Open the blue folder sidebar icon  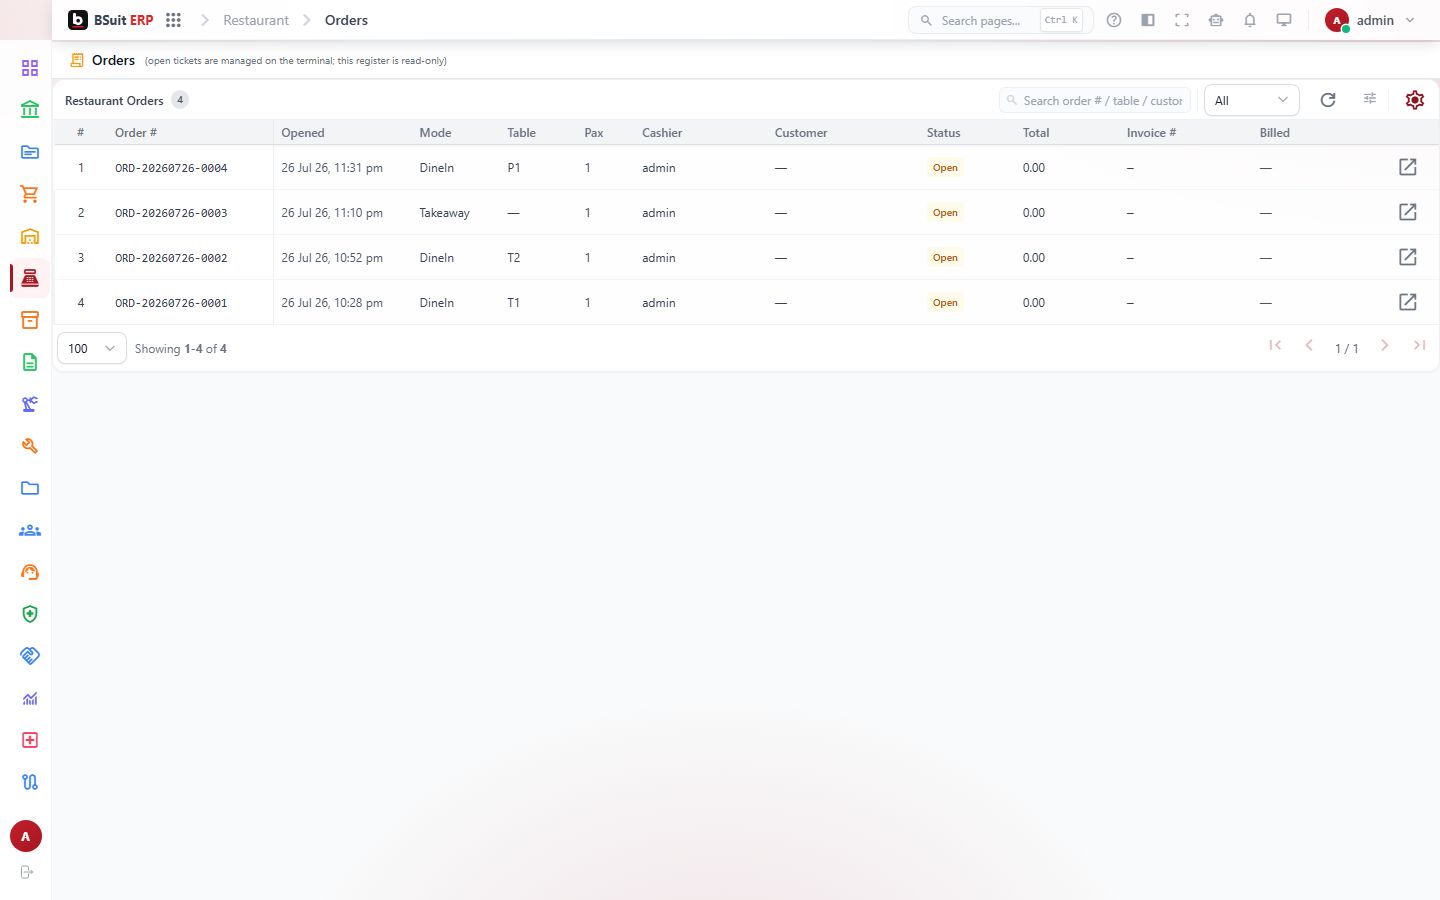(x=30, y=488)
